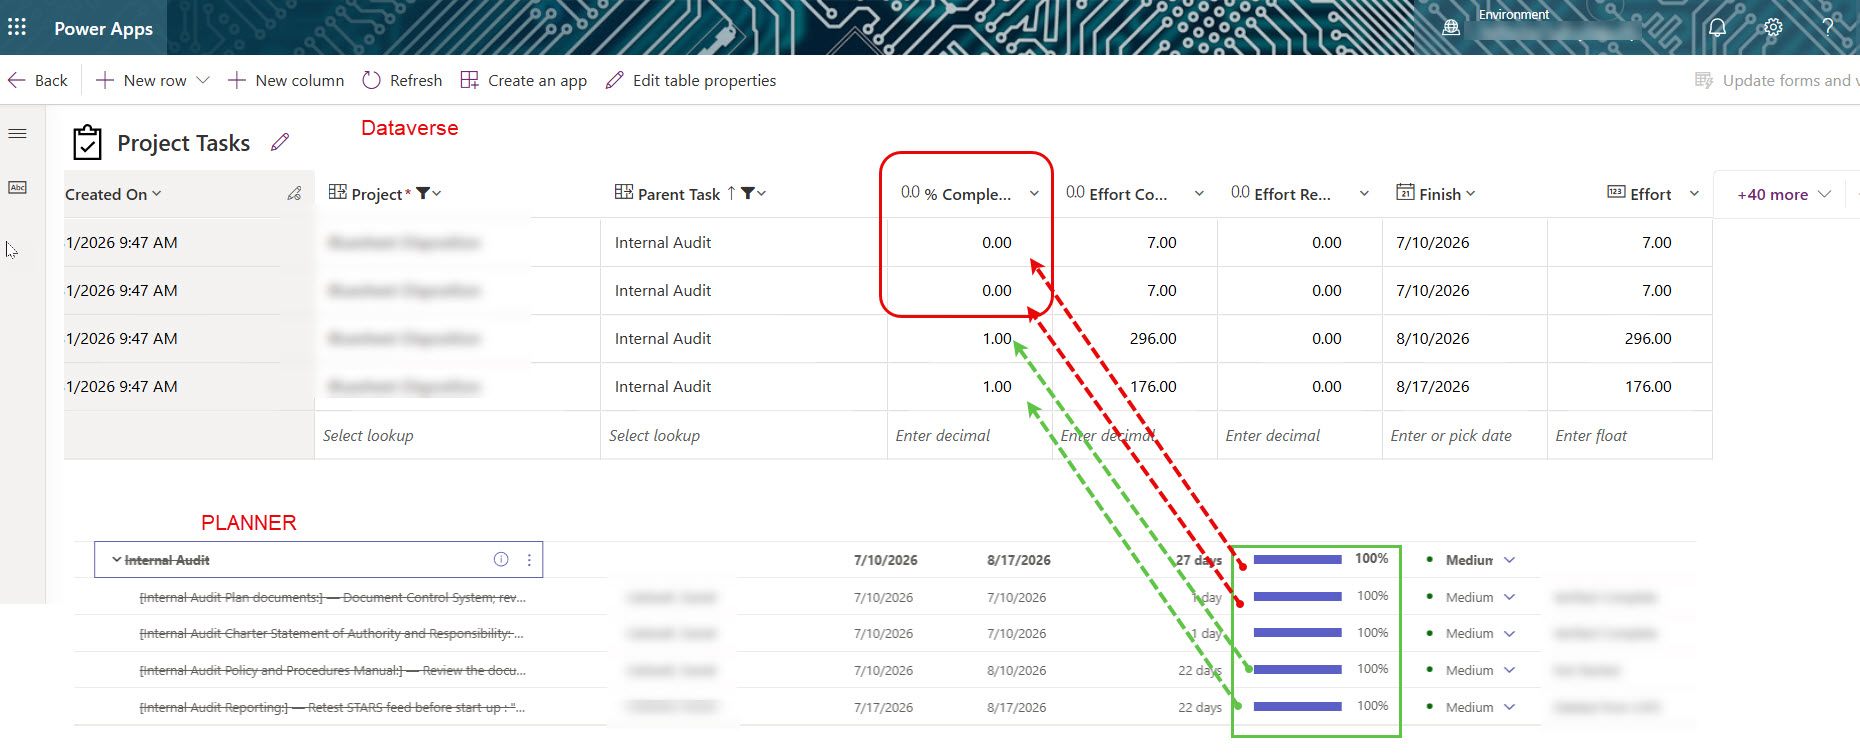1860x756 pixels.
Task: Open Medium priority dropdown for Internal Audit Policy task
Action: click(x=1509, y=670)
